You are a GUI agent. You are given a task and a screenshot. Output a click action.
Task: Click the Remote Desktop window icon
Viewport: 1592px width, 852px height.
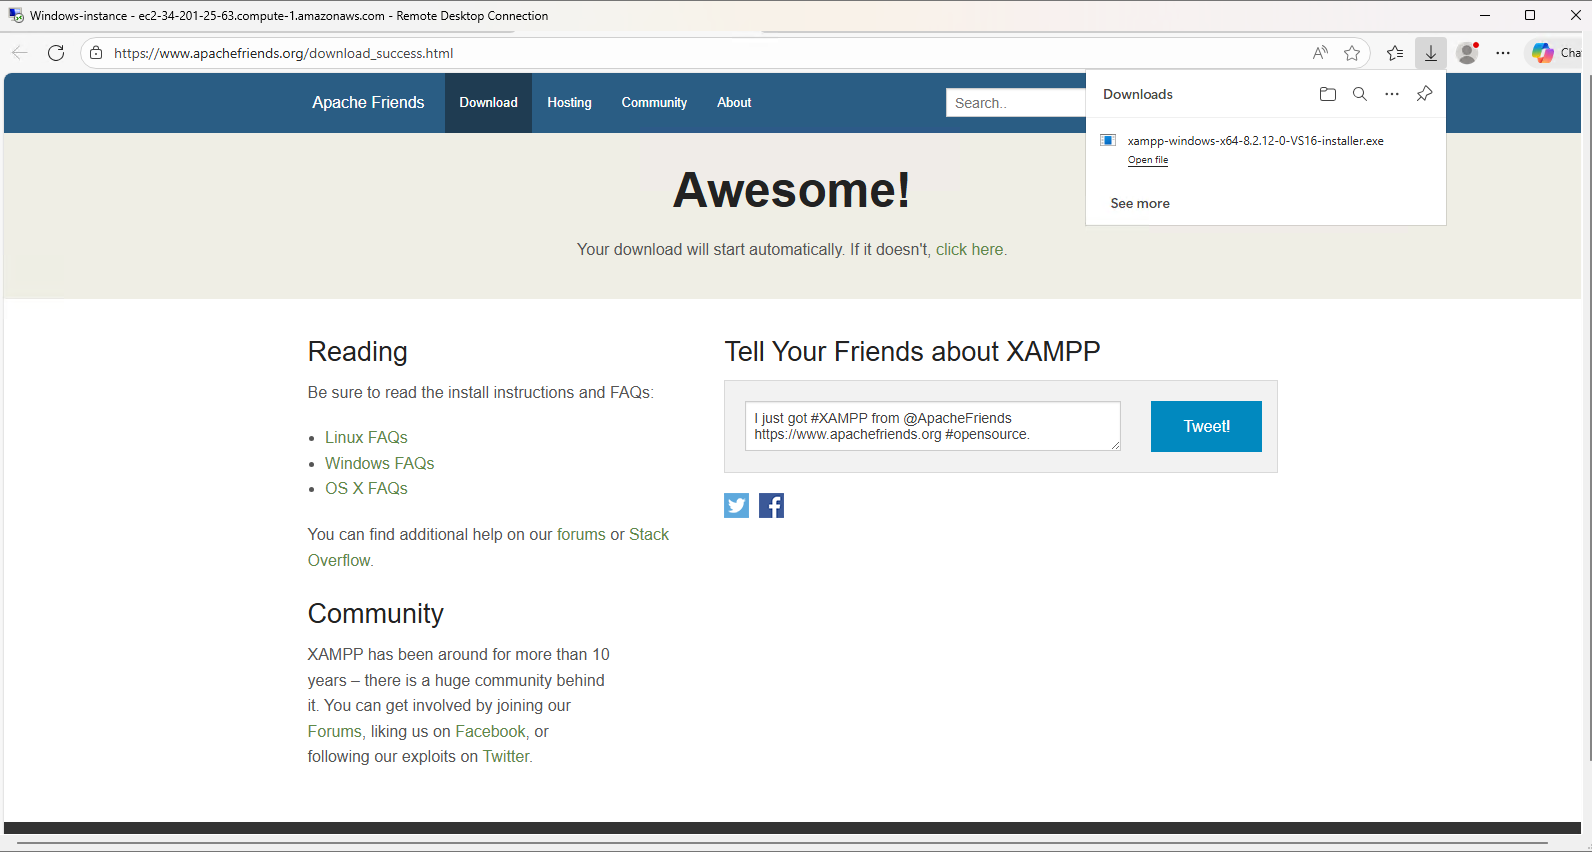(16, 15)
